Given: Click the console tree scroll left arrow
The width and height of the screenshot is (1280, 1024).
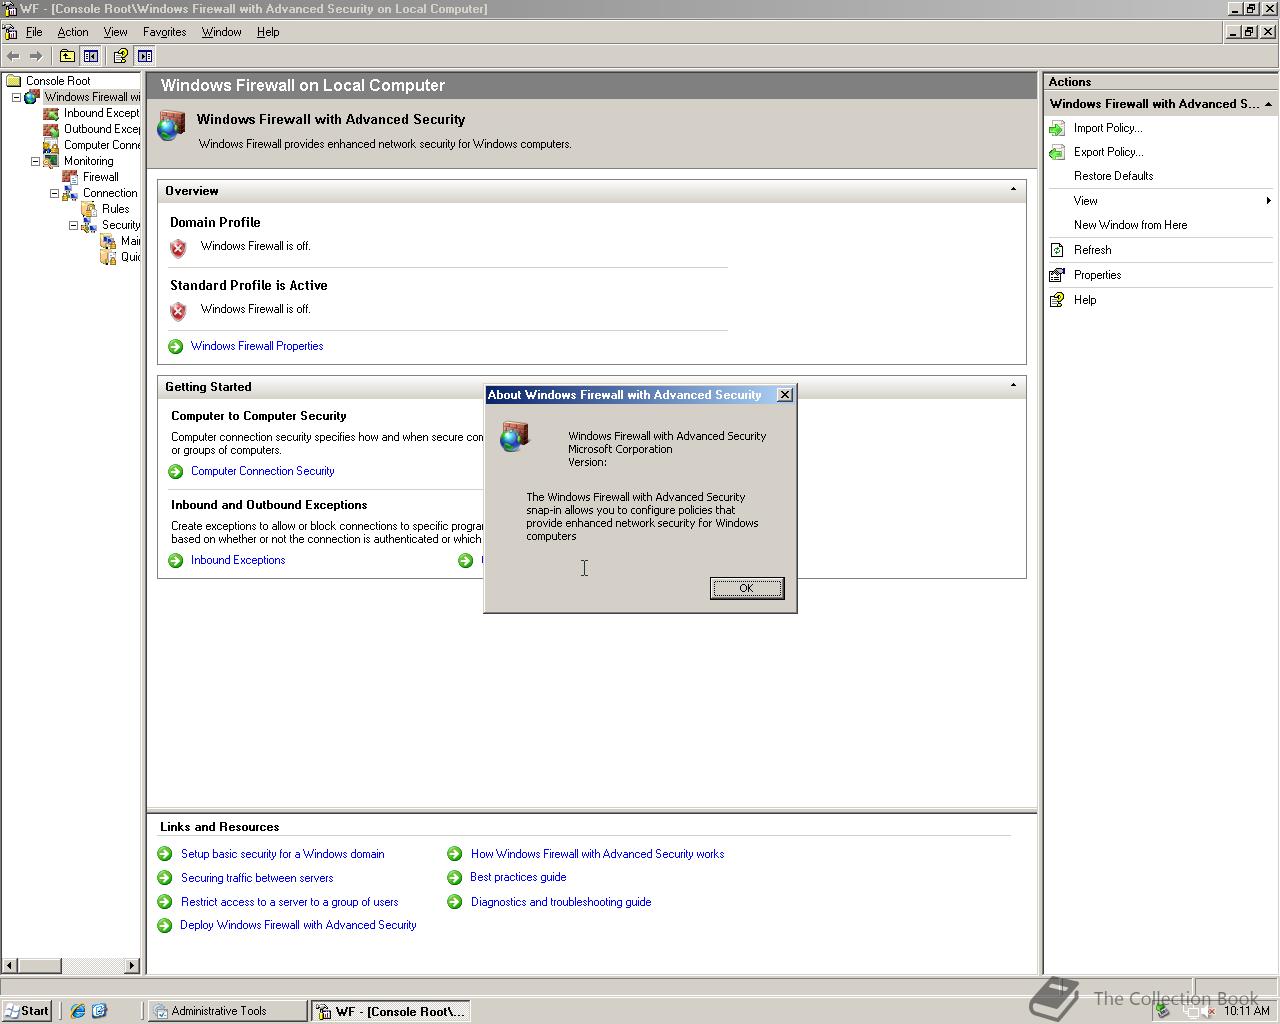Looking at the screenshot, I should [x=9, y=965].
